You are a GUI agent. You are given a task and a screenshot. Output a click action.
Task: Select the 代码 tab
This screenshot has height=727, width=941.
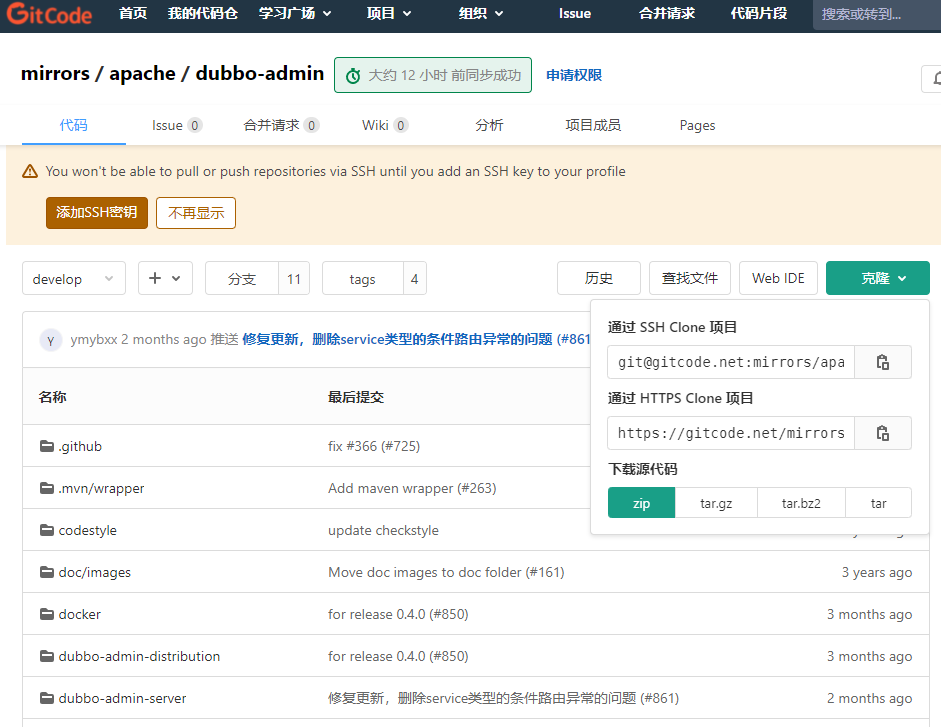point(74,125)
